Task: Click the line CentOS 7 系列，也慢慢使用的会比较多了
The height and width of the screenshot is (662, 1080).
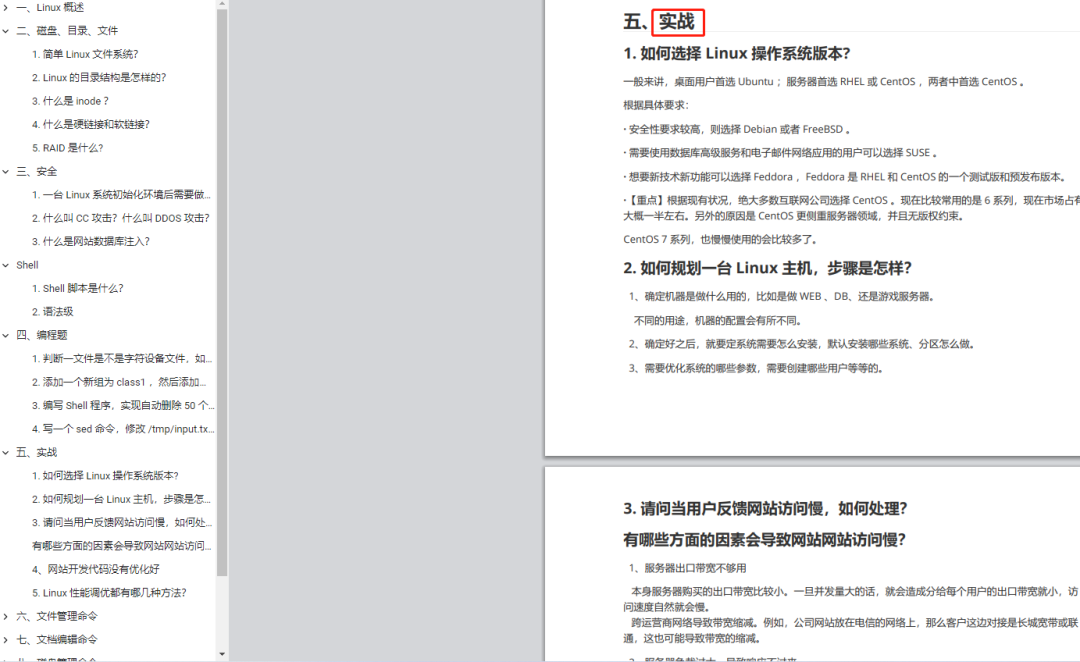Action: point(720,240)
